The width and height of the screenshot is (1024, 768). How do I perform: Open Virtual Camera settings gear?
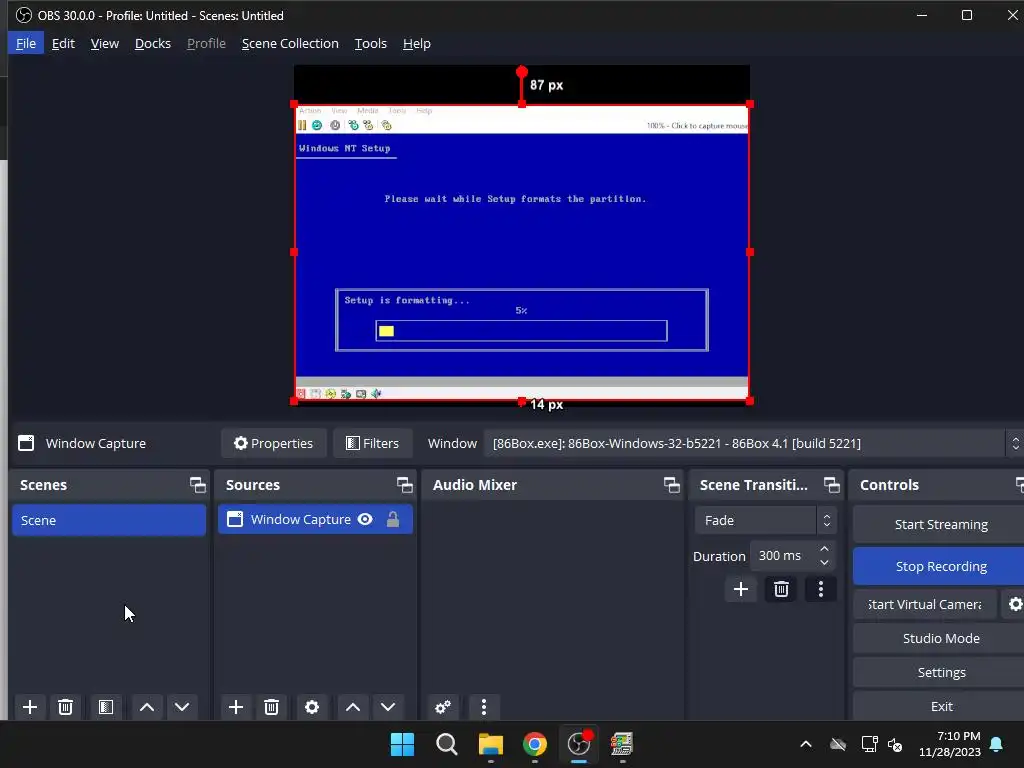[1015, 604]
